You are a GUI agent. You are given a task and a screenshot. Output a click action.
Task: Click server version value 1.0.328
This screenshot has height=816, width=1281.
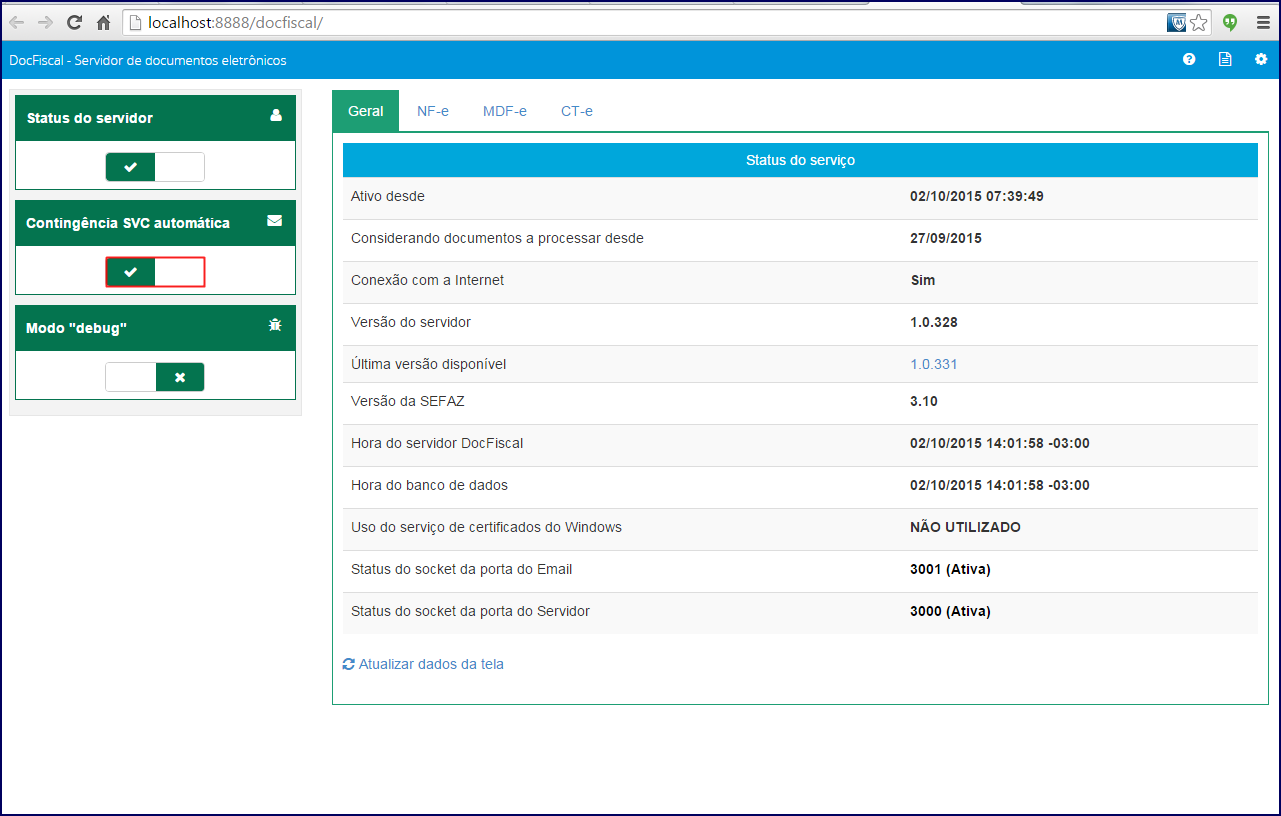point(934,322)
